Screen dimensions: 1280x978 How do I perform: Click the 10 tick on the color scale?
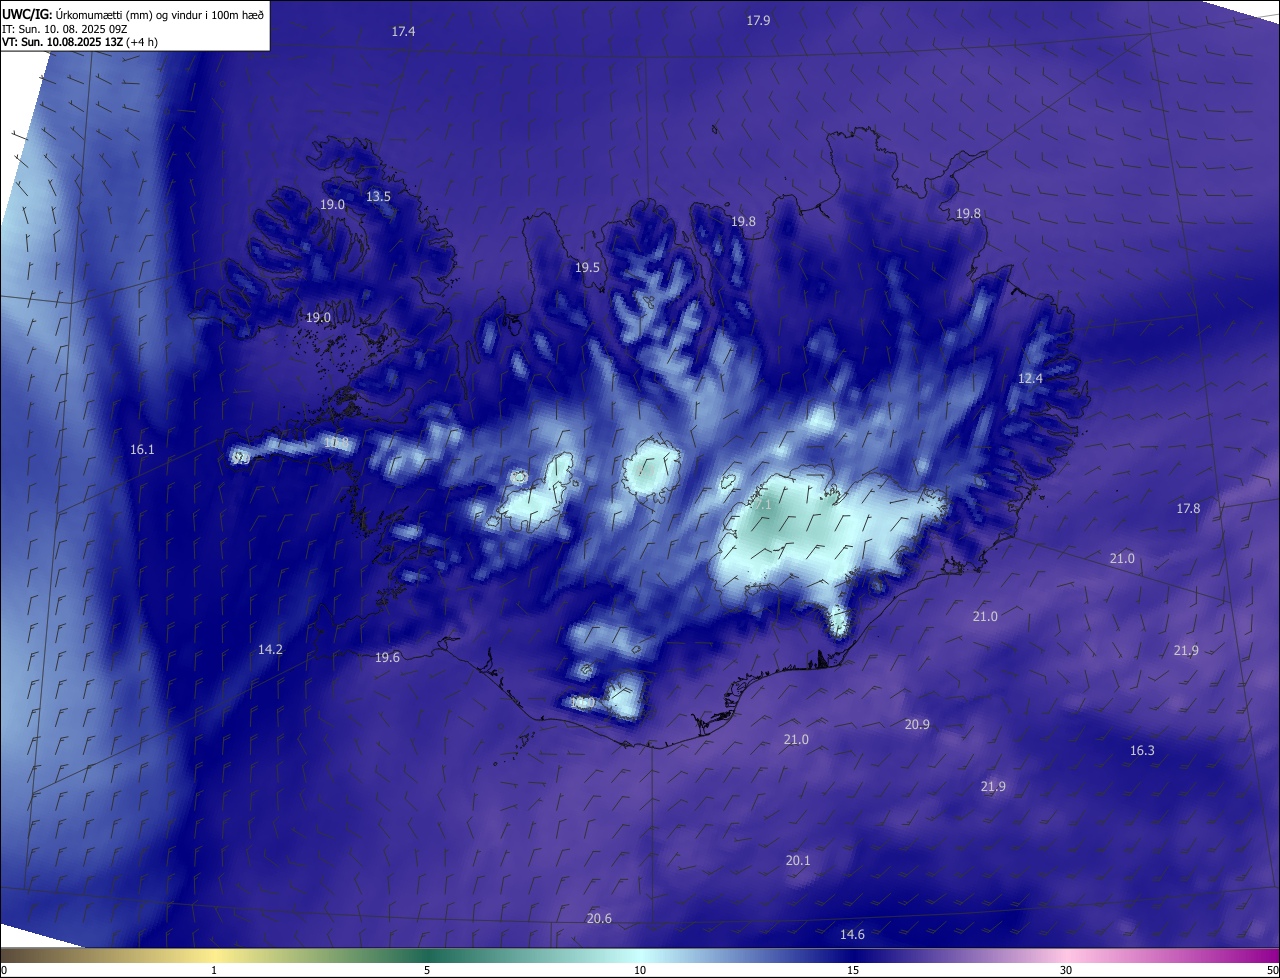point(640,971)
